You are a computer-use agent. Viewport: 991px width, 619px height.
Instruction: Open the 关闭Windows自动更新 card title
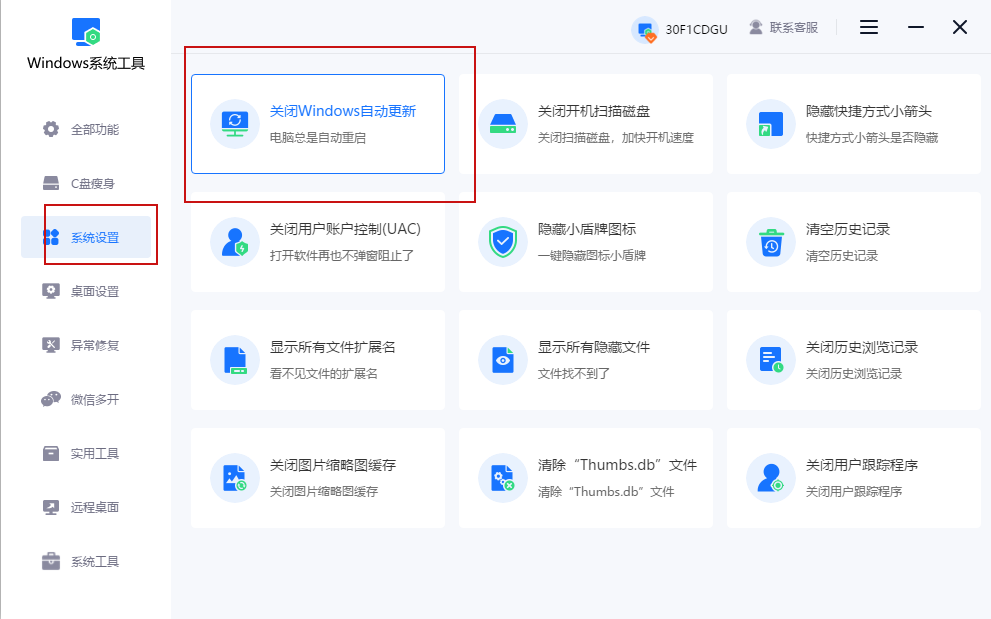point(343,111)
